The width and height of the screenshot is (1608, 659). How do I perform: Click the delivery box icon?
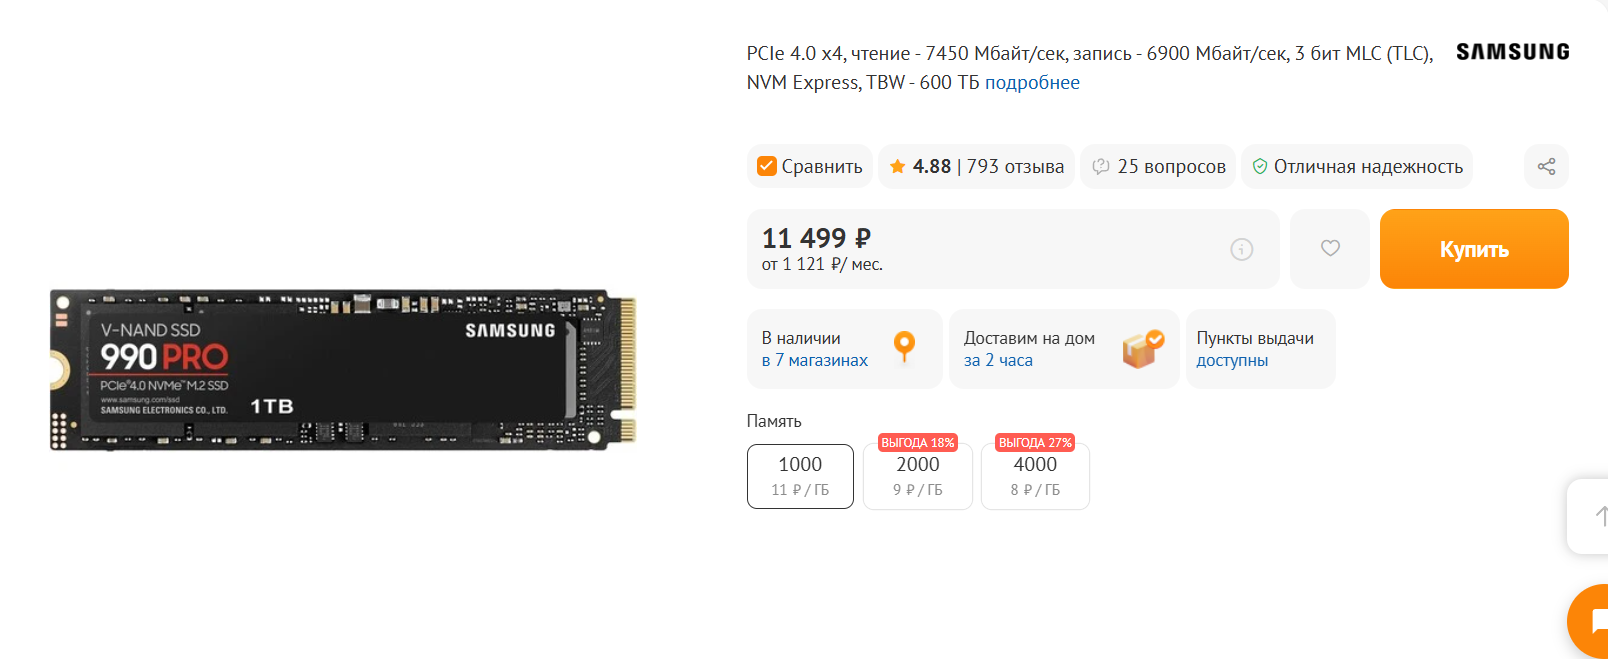coord(1142,348)
